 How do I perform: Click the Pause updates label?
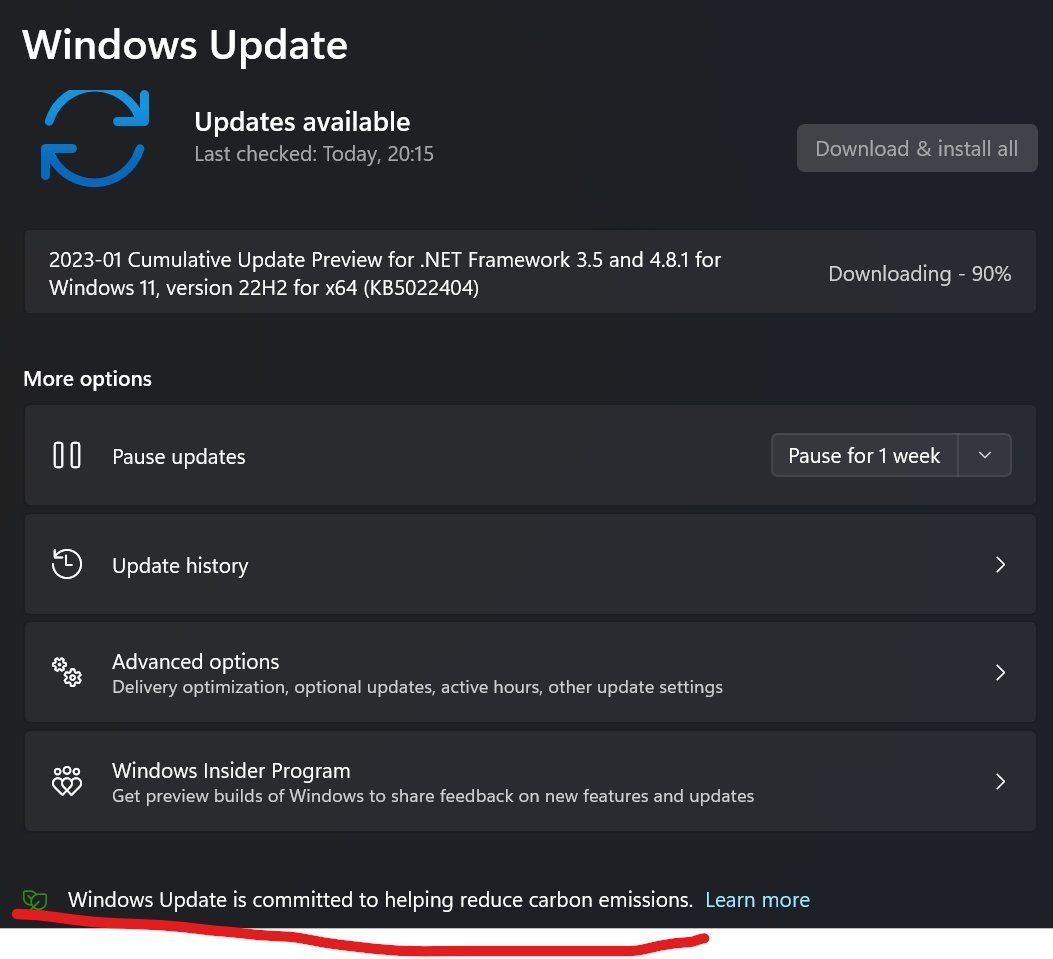click(179, 457)
